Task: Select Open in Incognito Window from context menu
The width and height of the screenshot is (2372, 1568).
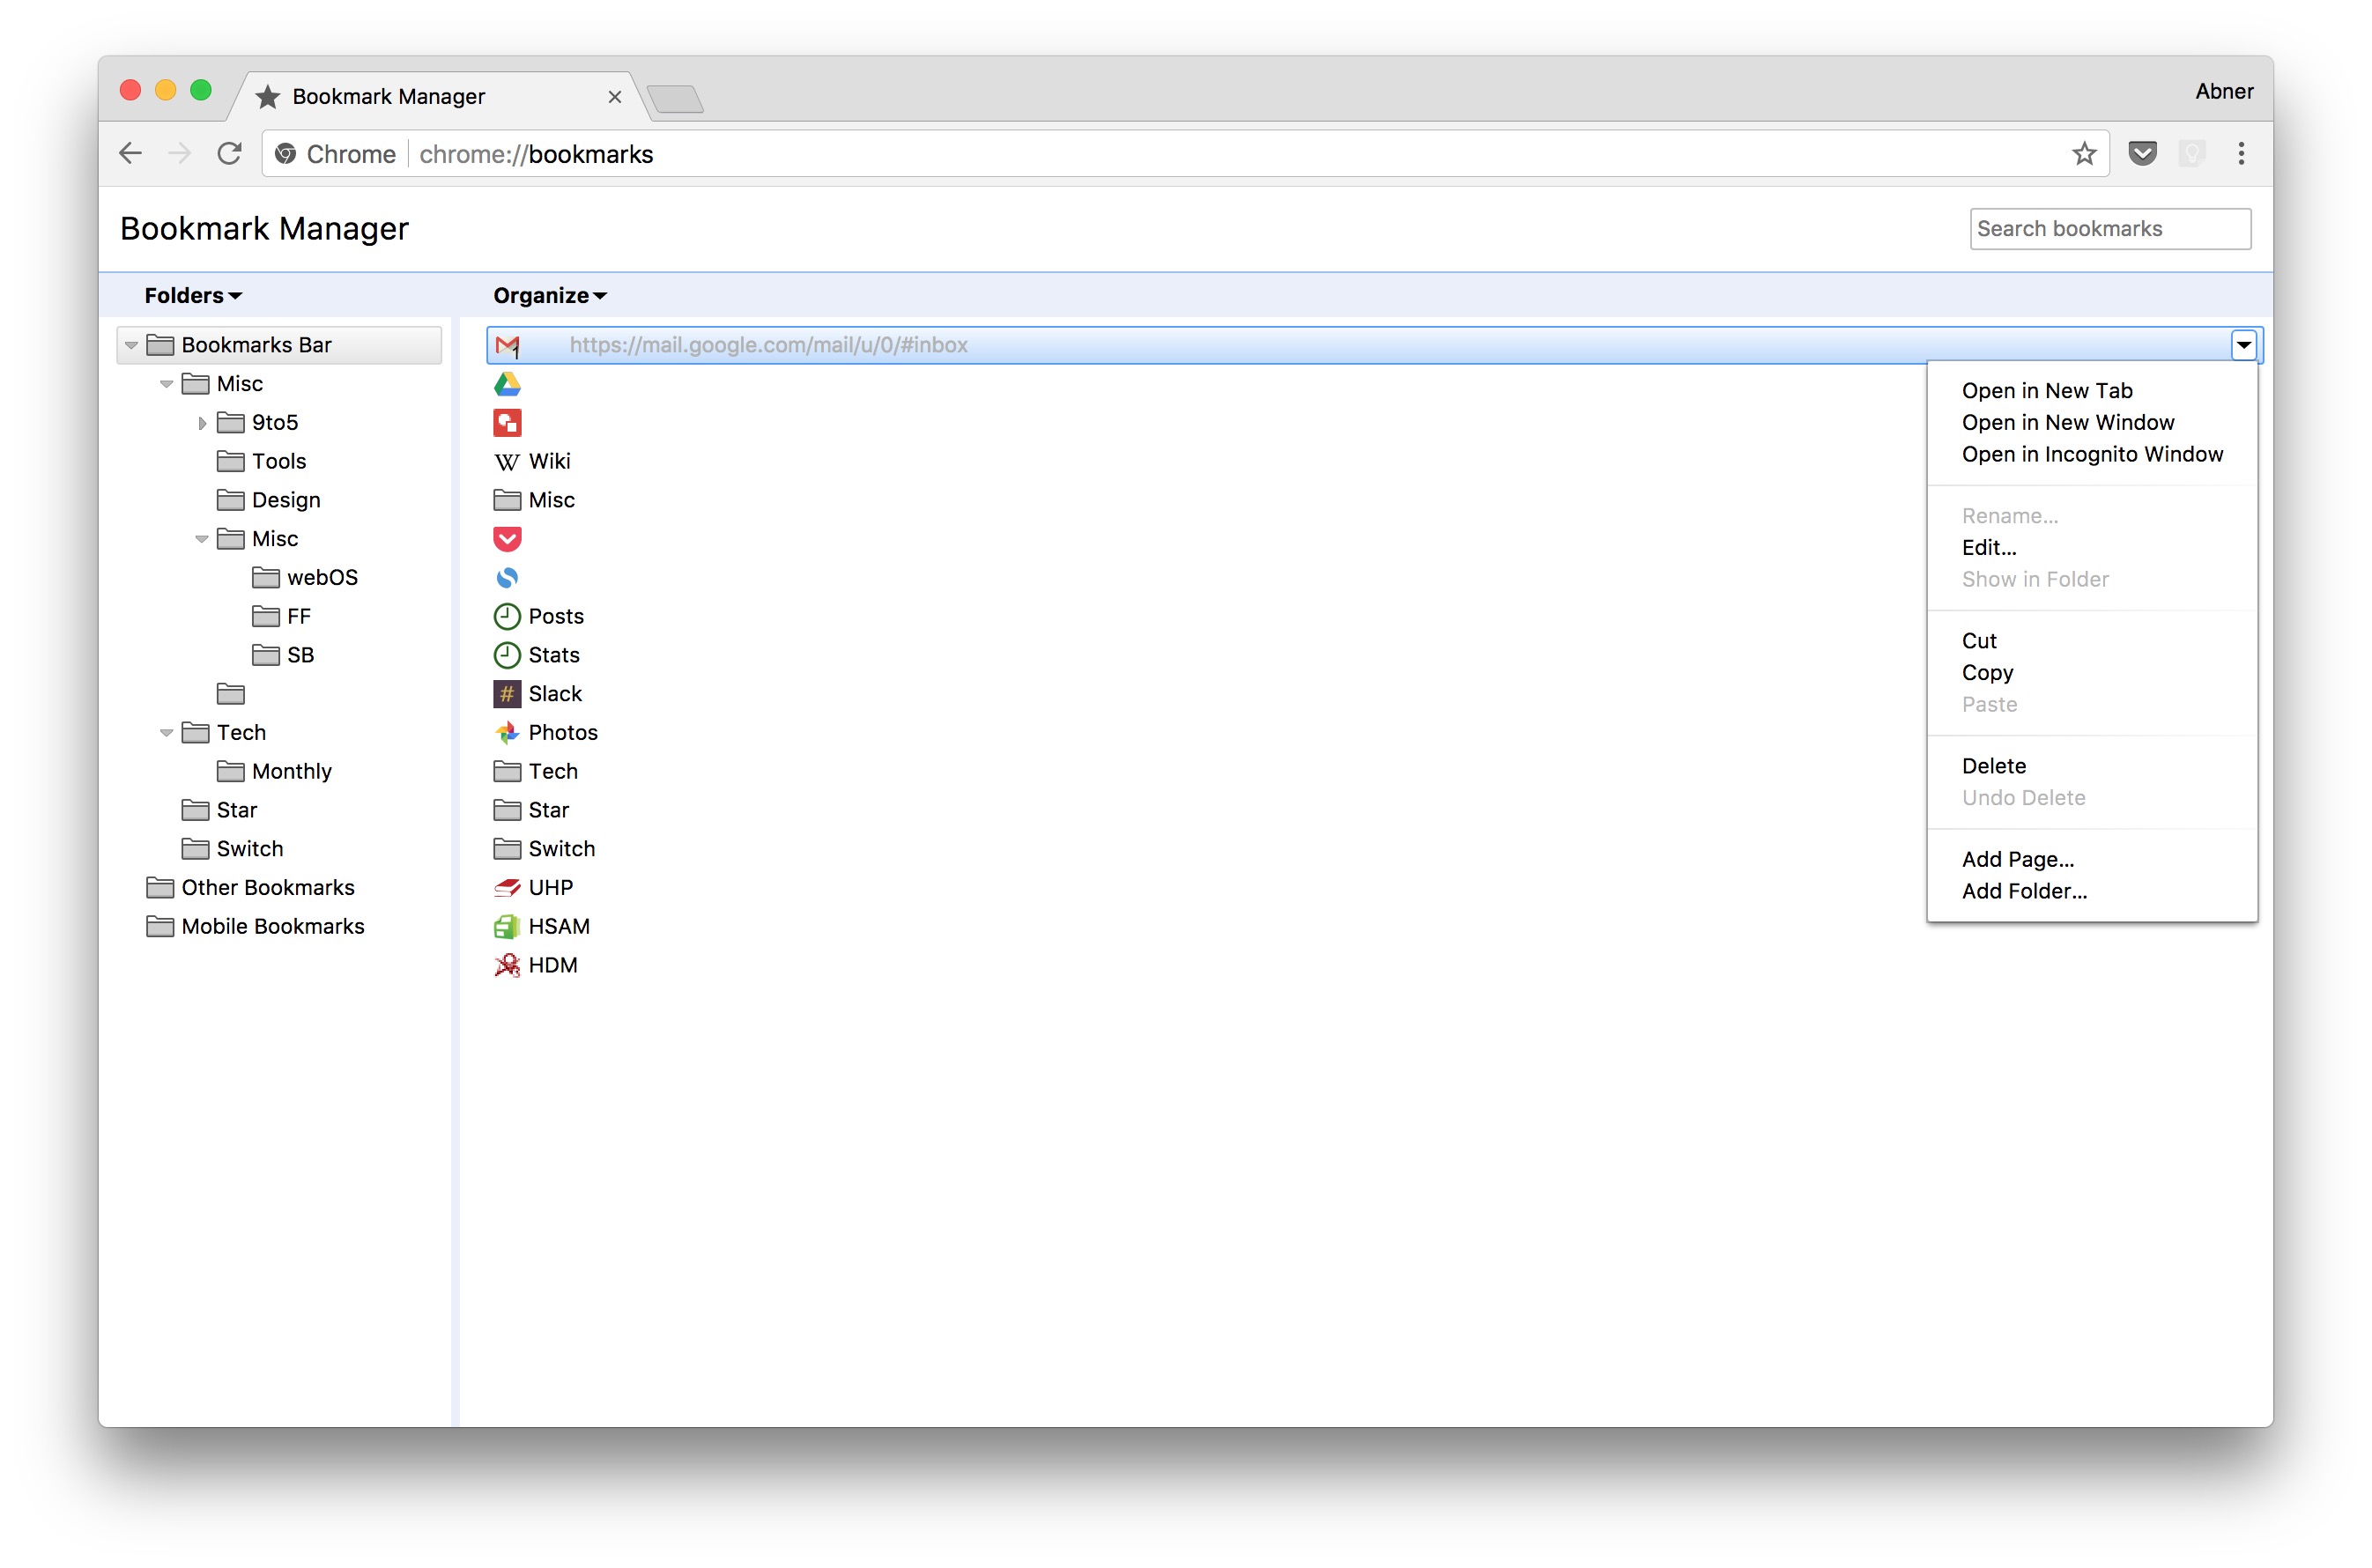Action: point(2092,454)
